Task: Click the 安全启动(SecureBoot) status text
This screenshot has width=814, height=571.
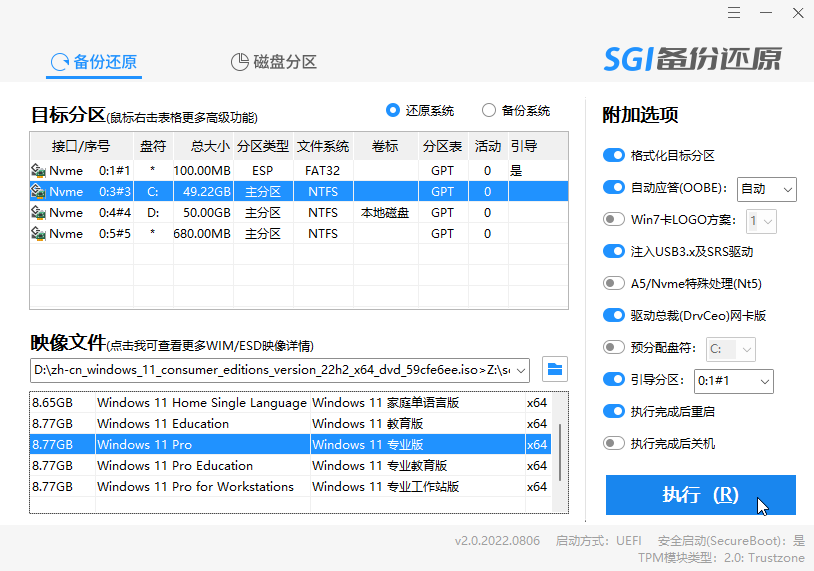Action: tap(731, 541)
